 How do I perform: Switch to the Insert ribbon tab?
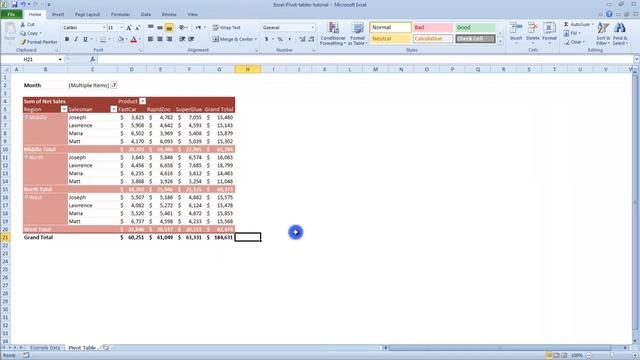[58, 14]
